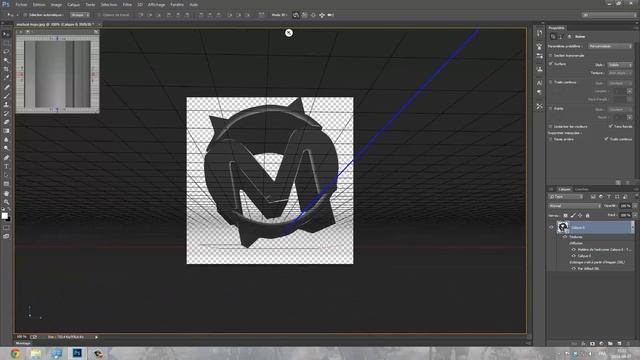Screen dimensions: 640x360
Task: Open the layer Opacité value slider arrow
Action: pyautogui.click(x=635, y=206)
